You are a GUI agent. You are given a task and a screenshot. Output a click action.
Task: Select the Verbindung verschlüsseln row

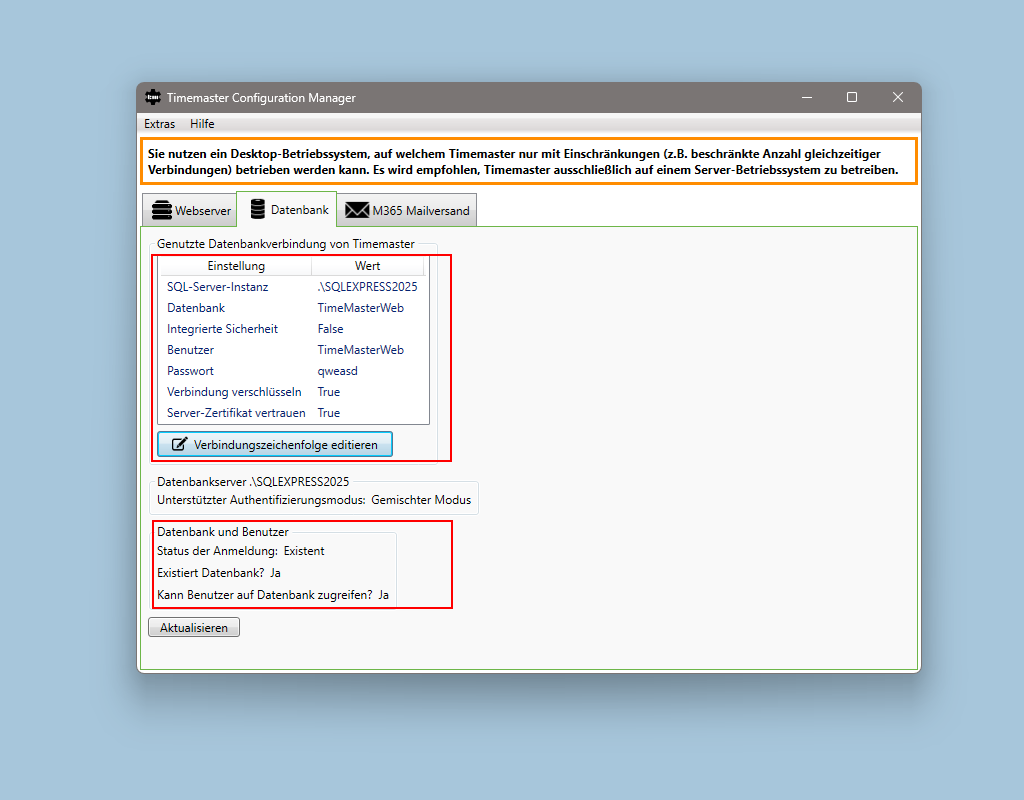coord(293,392)
